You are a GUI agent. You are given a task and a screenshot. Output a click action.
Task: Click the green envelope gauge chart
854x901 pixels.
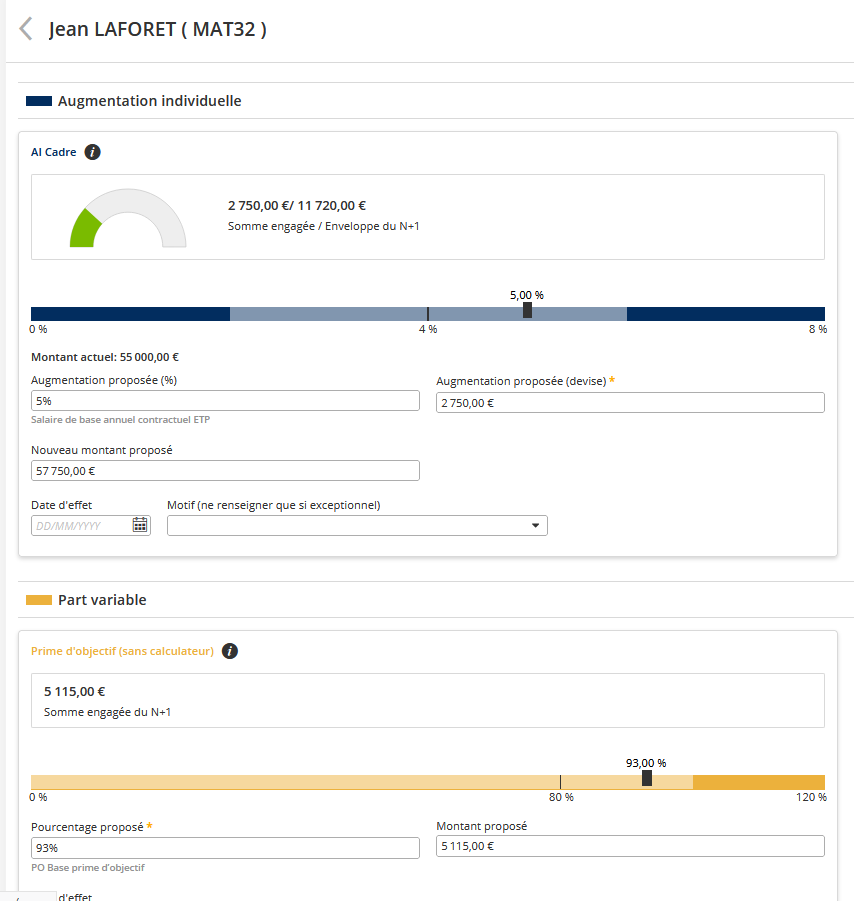(x=127, y=219)
